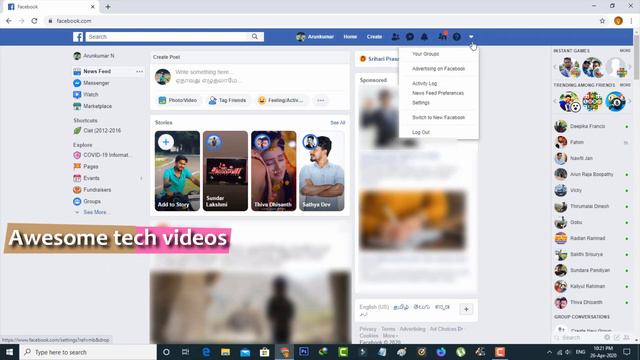
Task: Open Sathya Dev story
Action: coord(322,171)
